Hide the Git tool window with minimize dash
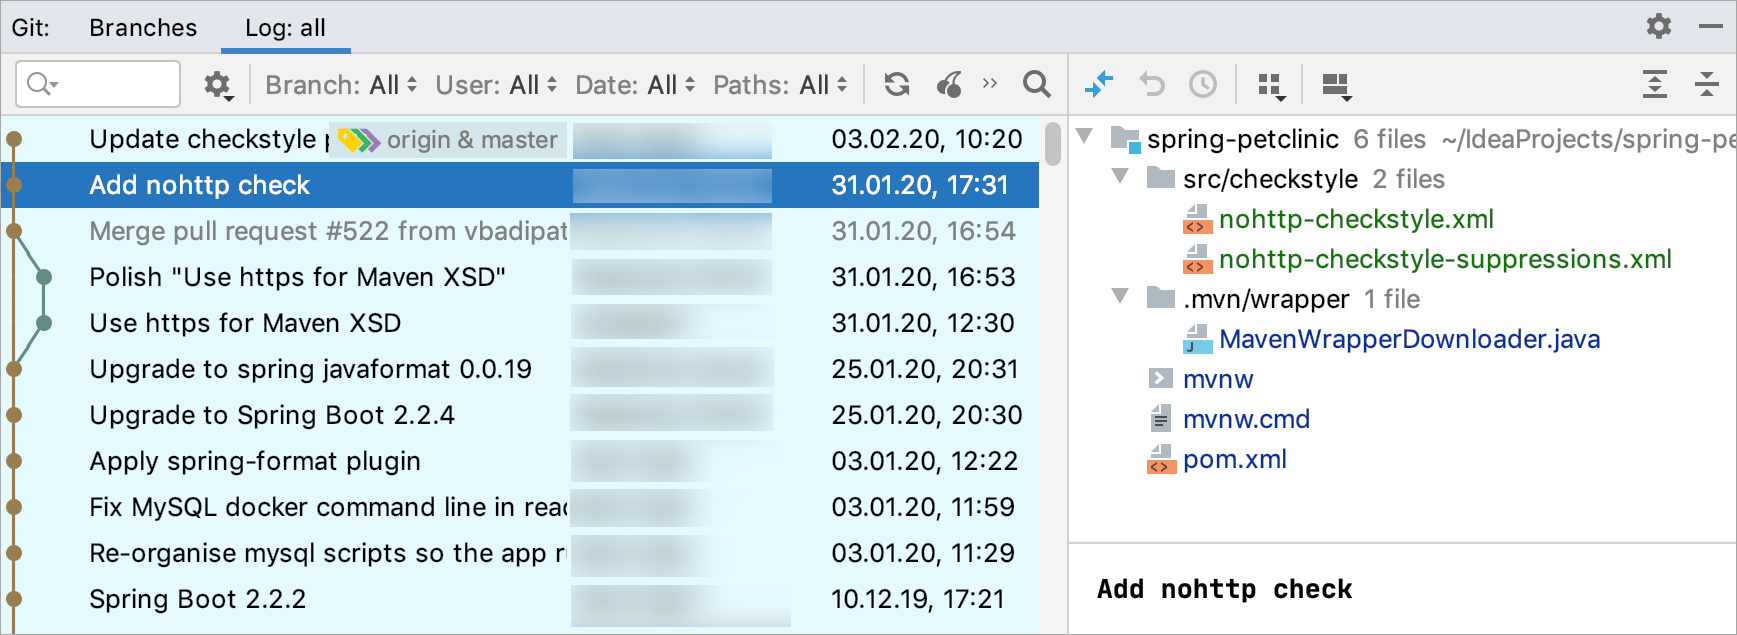The image size is (1737, 635). (x=1711, y=26)
